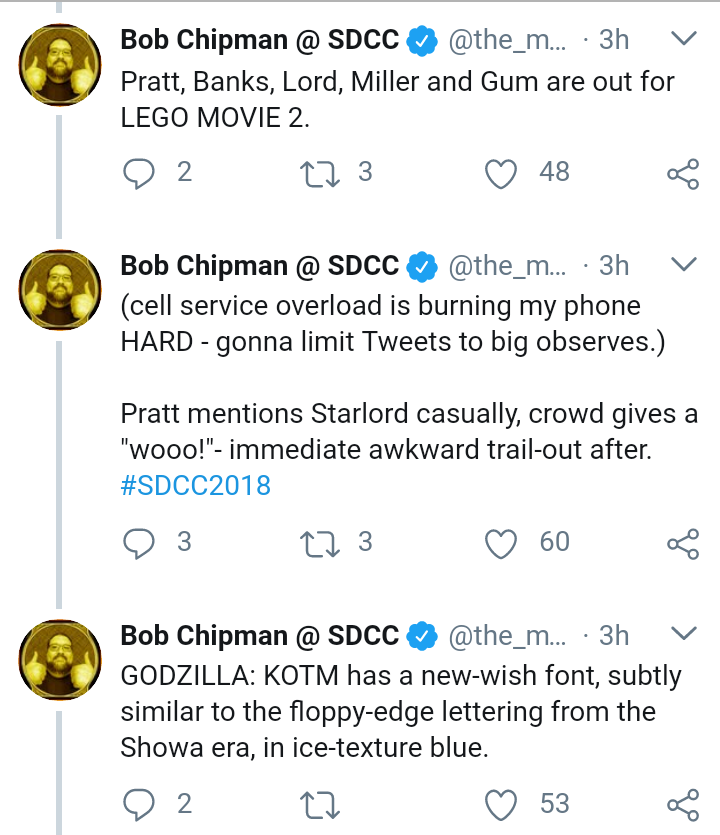Open Bob Chipman profile from first tweet name
Screen dimensions: 720x835
pyautogui.click(x=259, y=40)
